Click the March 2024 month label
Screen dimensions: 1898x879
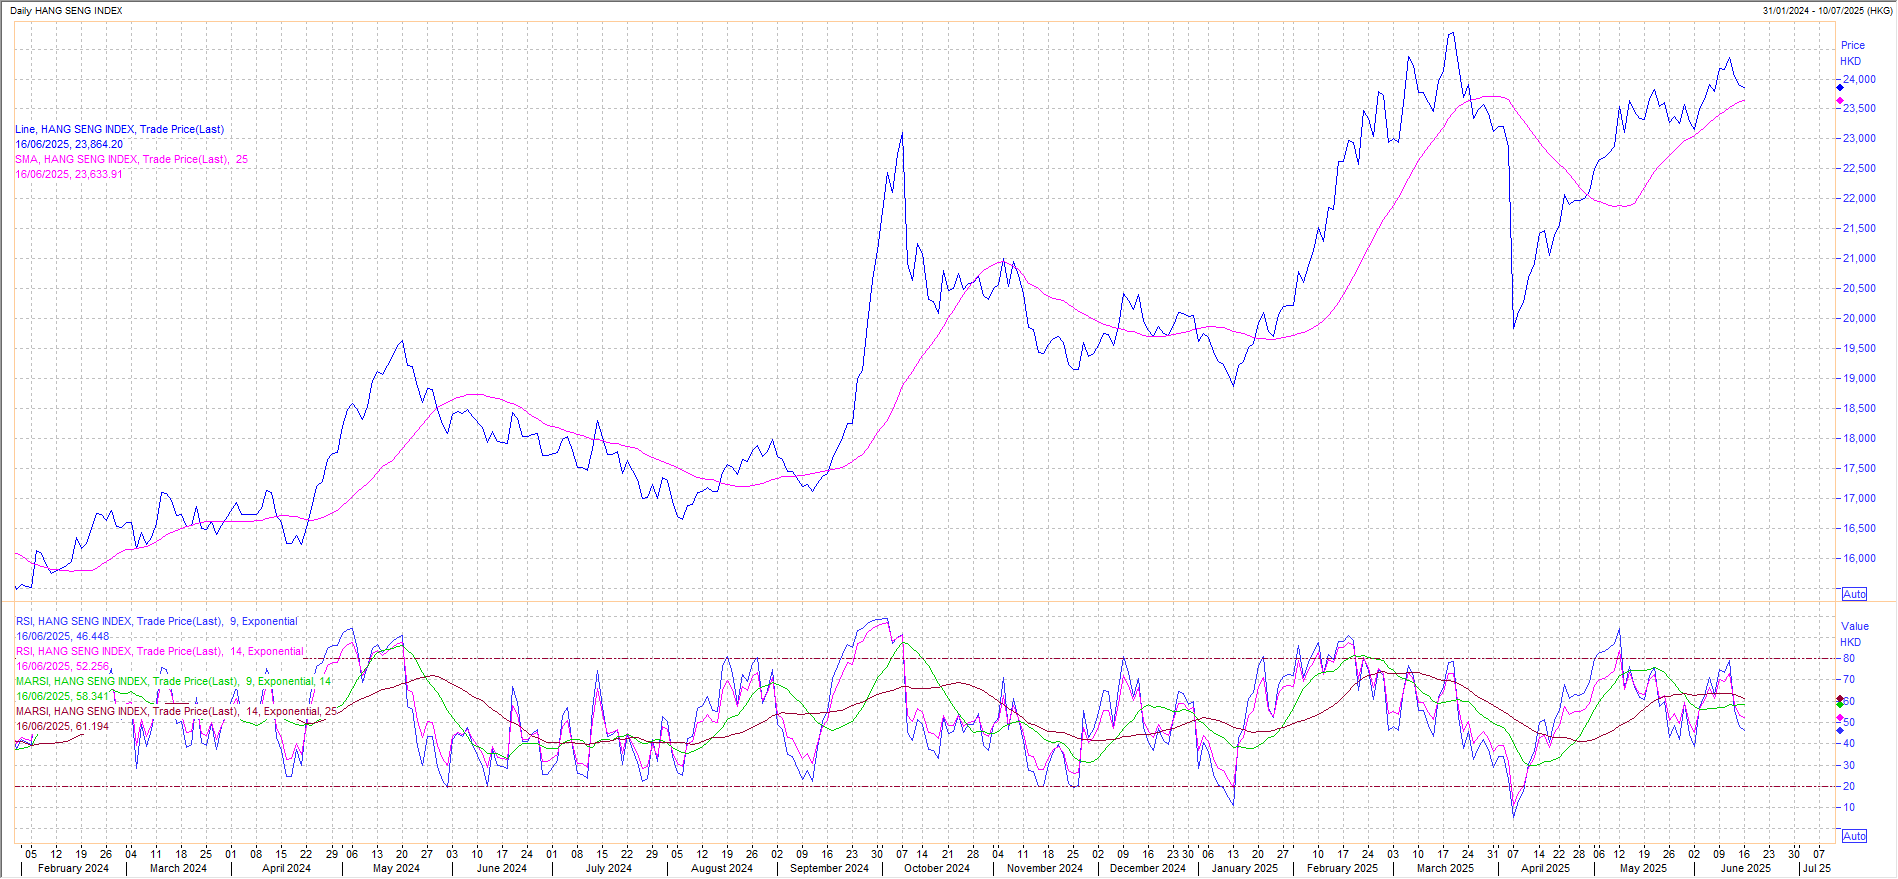(178, 868)
